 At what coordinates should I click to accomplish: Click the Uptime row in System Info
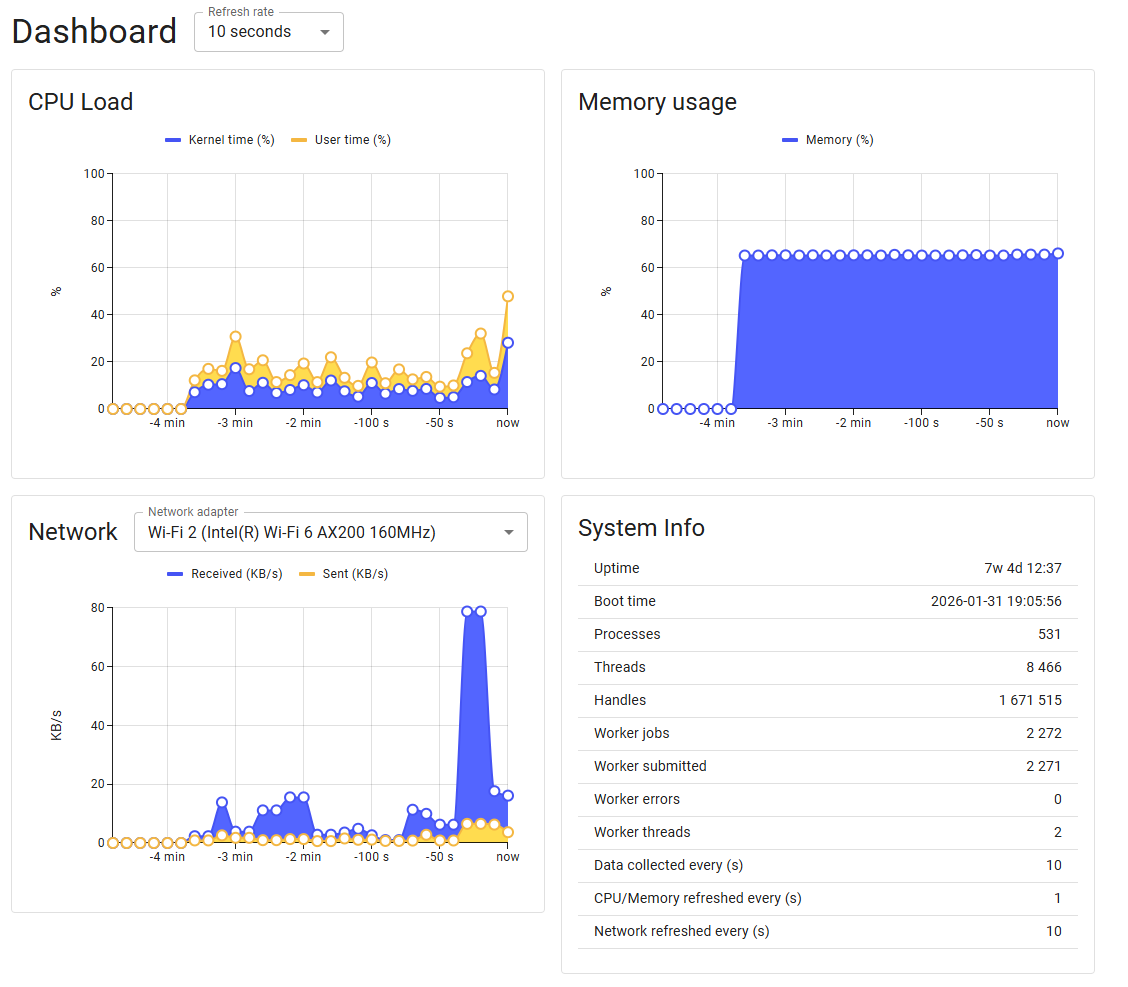pos(827,568)
